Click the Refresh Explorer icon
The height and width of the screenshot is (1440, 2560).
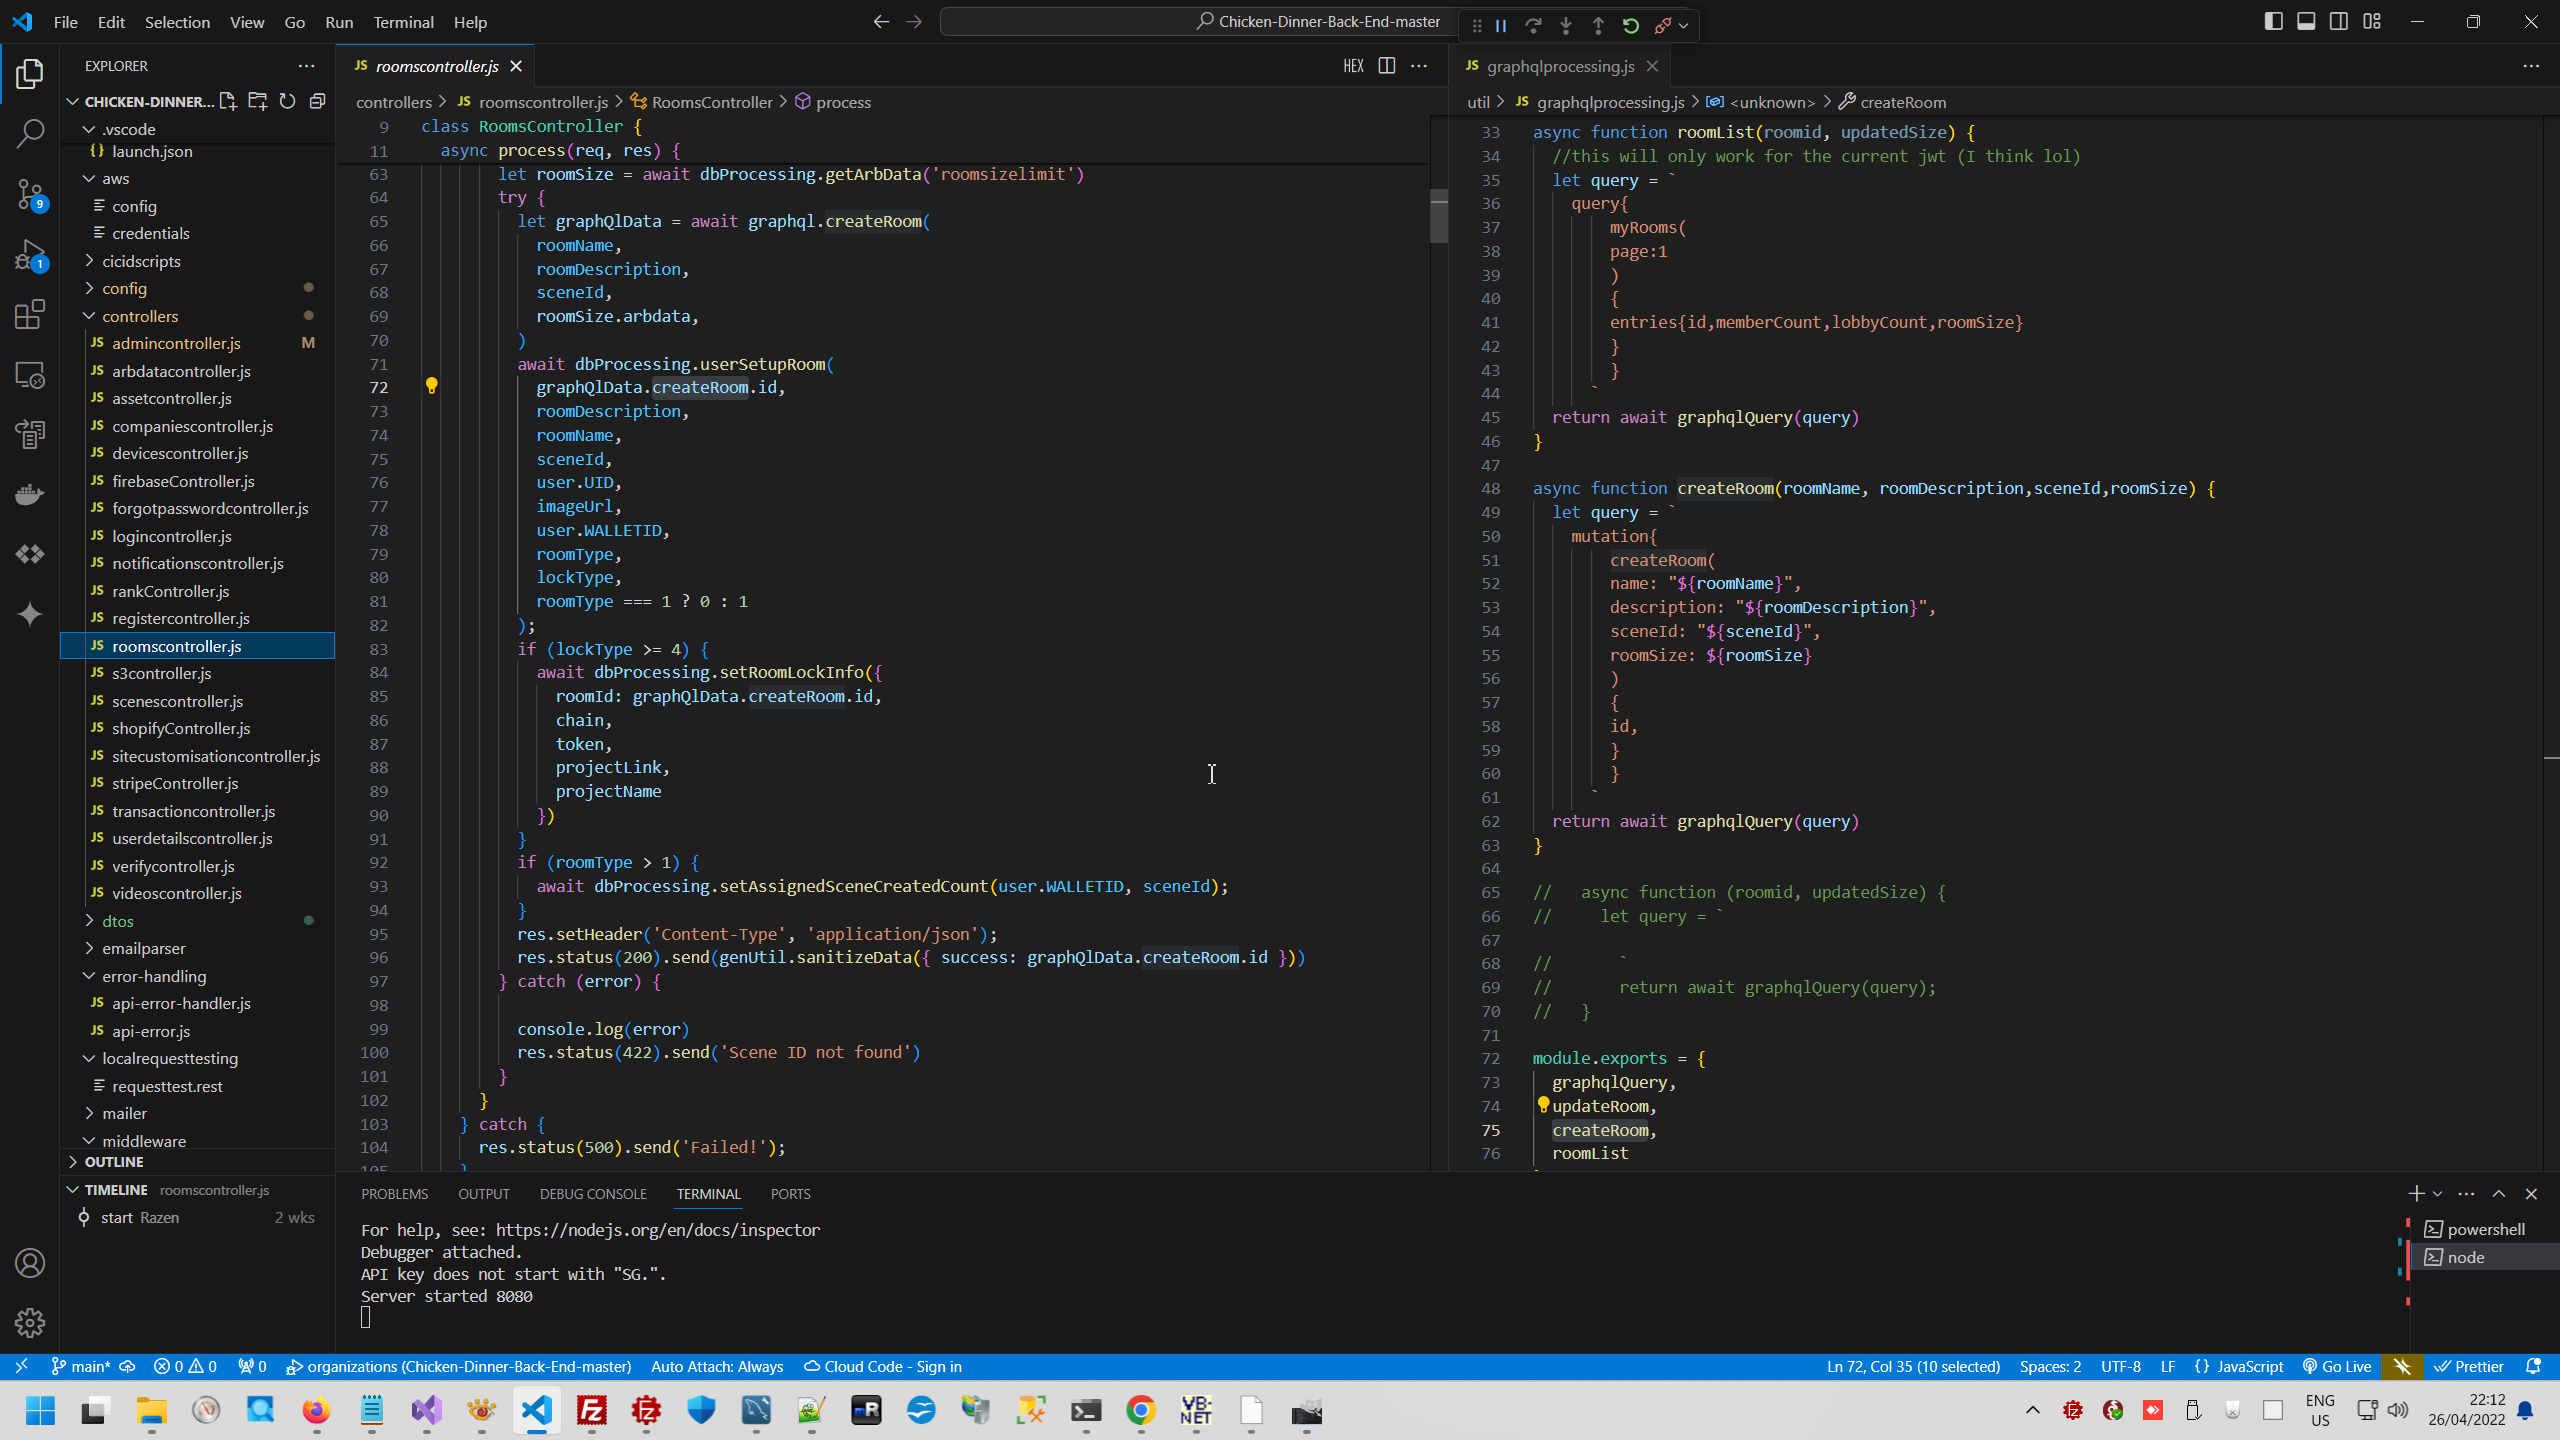coord(288,101)
